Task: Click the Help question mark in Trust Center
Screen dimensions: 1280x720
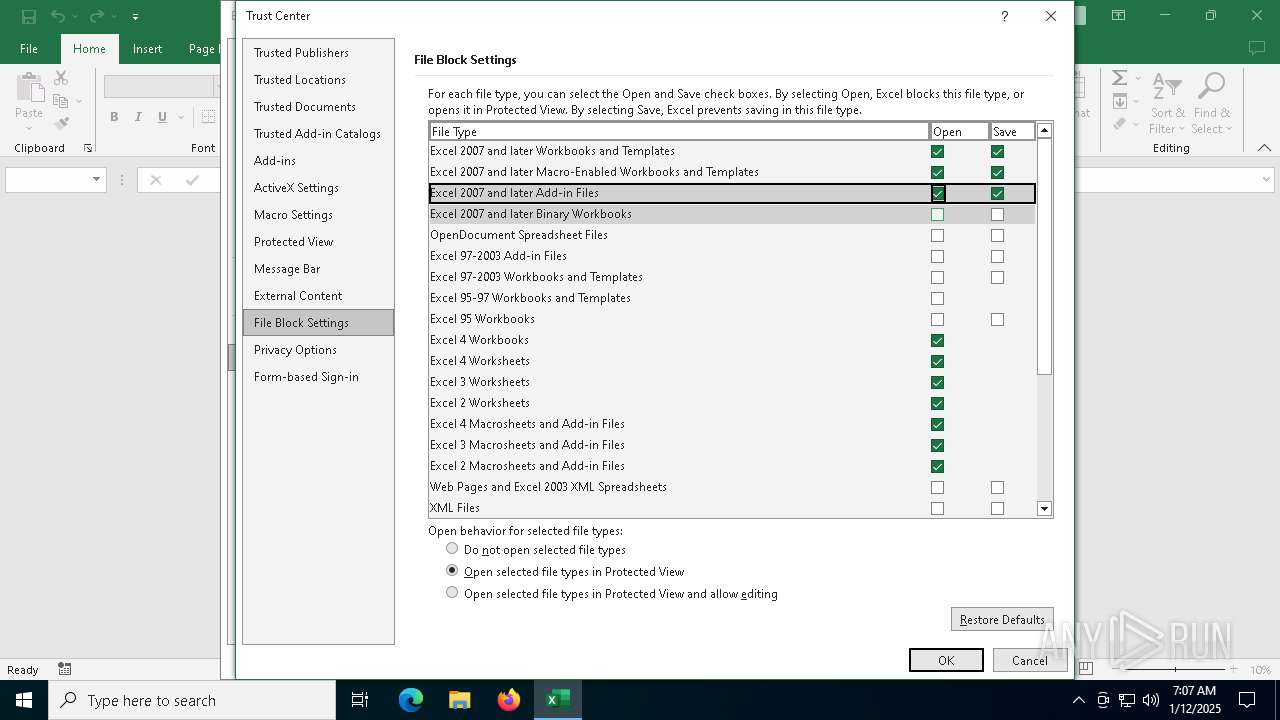Action: click(x=1004, y=16)
